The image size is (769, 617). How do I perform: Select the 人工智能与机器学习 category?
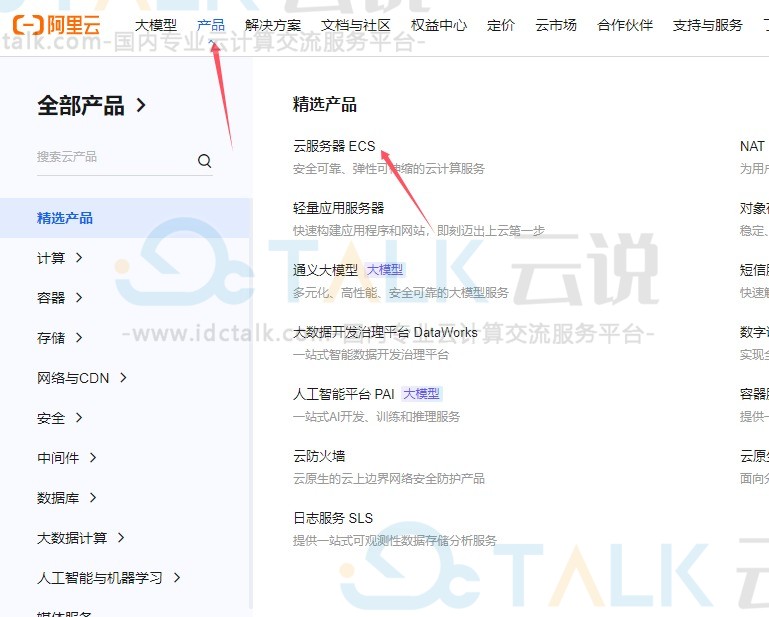point(100,578)
